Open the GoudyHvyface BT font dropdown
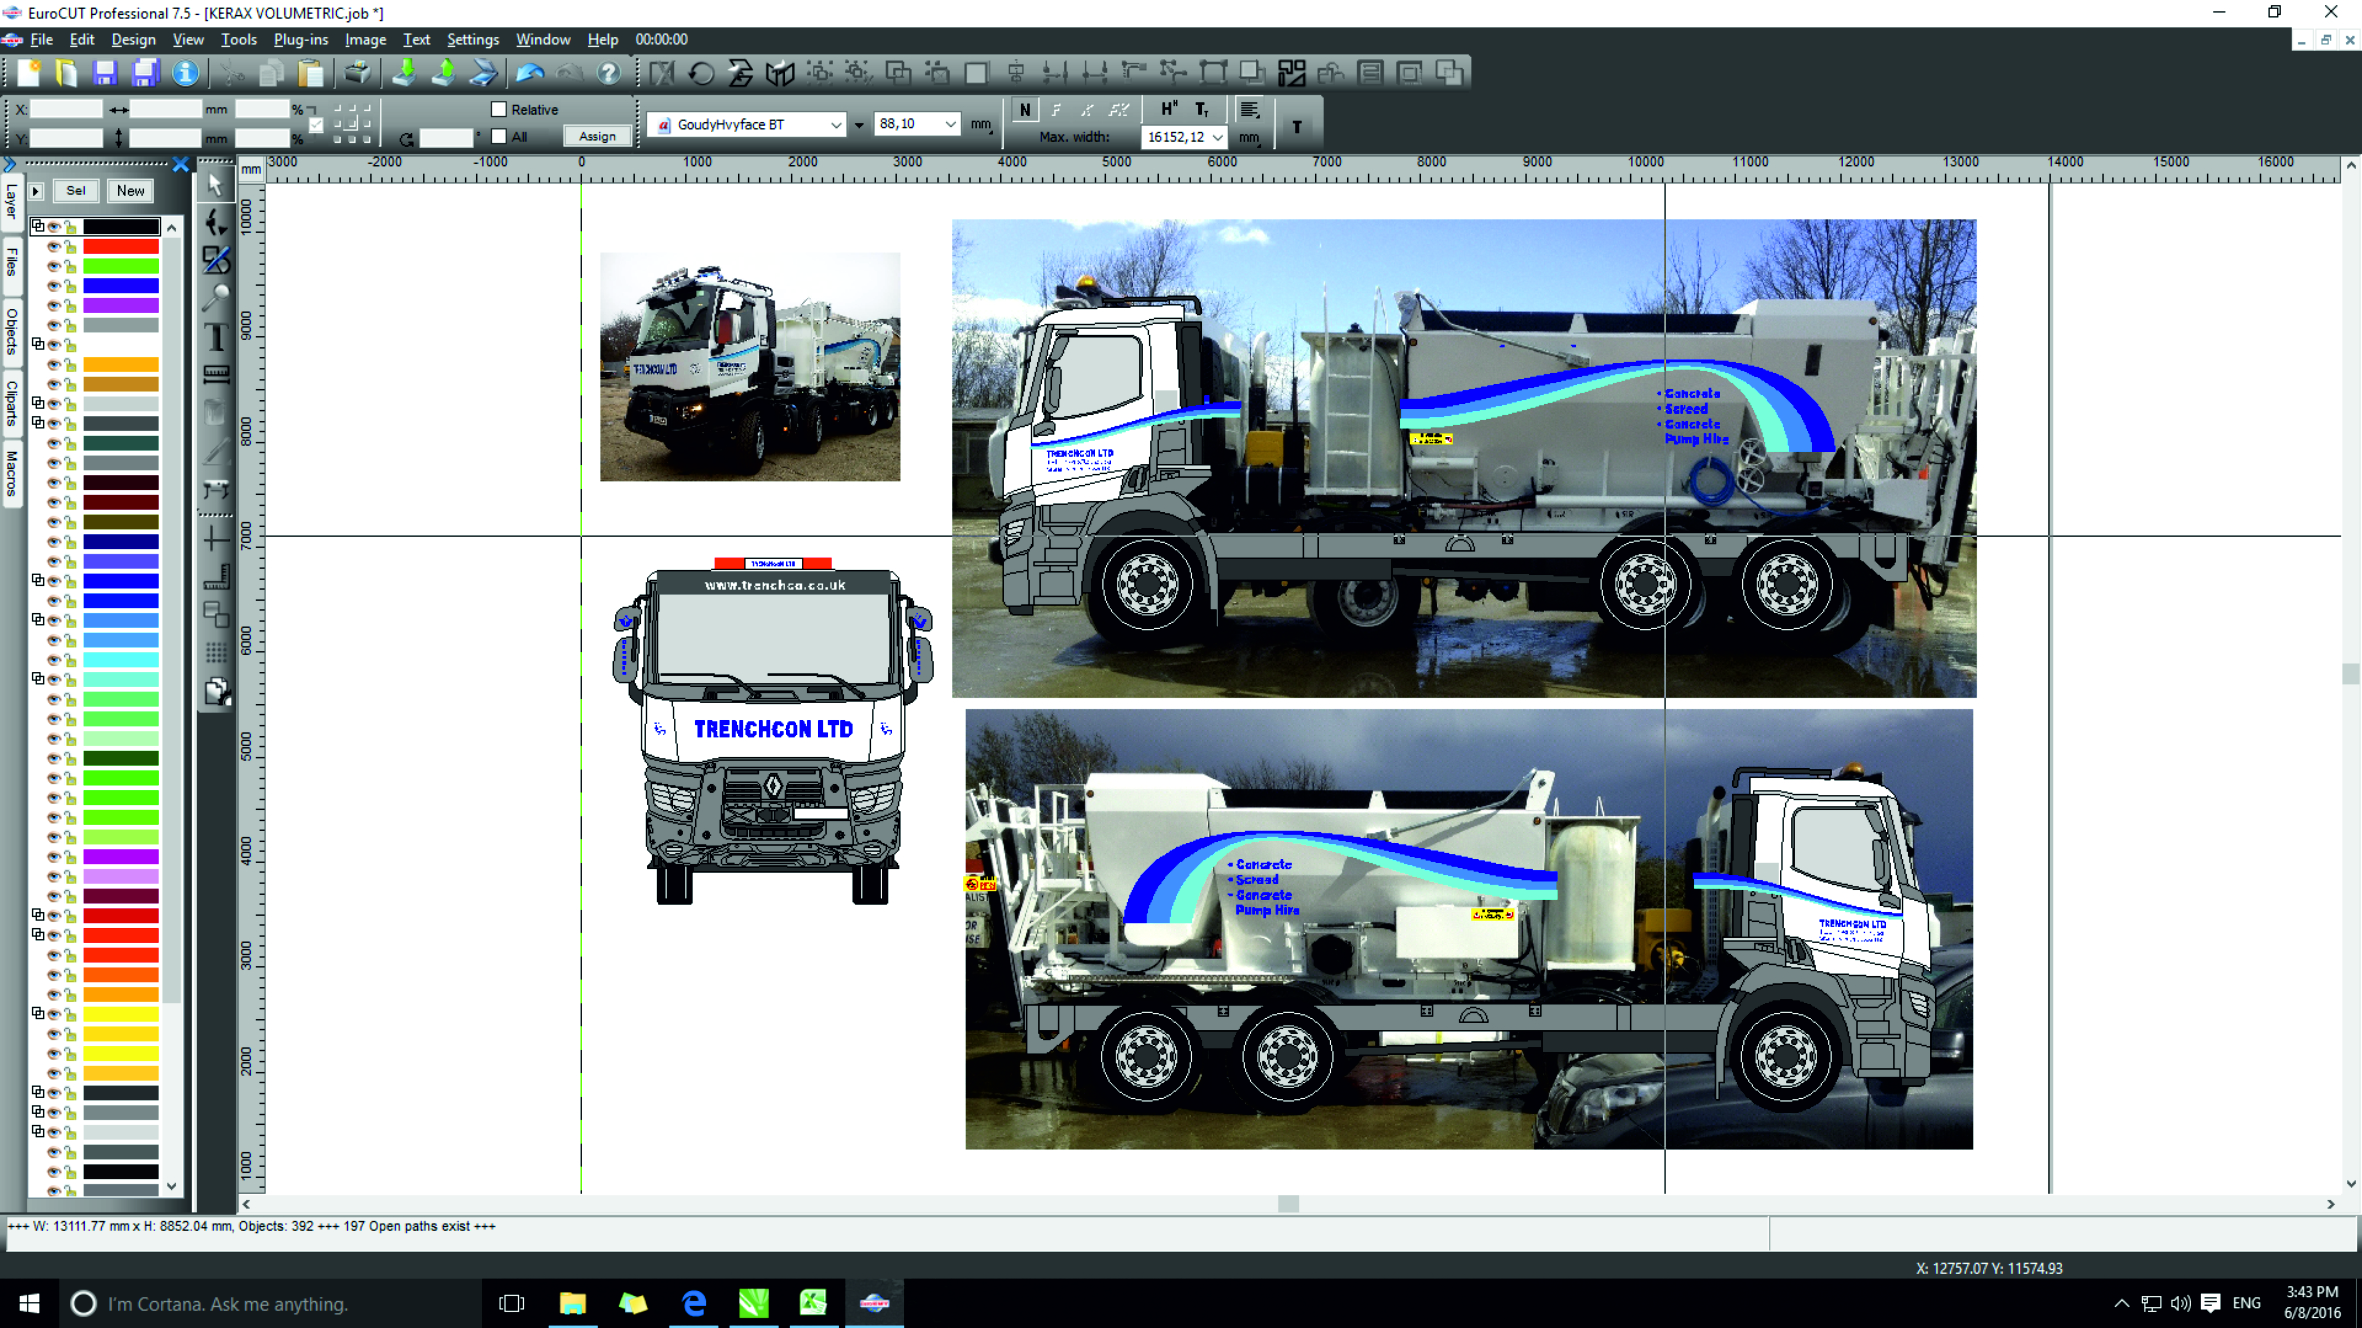This screenshot has height=1328, width=2362. point(836,124)
